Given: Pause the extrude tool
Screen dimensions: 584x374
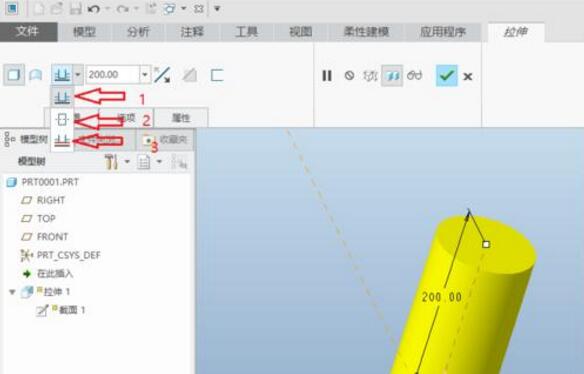Looking at the screenshot, I should [x=327, y=76].
